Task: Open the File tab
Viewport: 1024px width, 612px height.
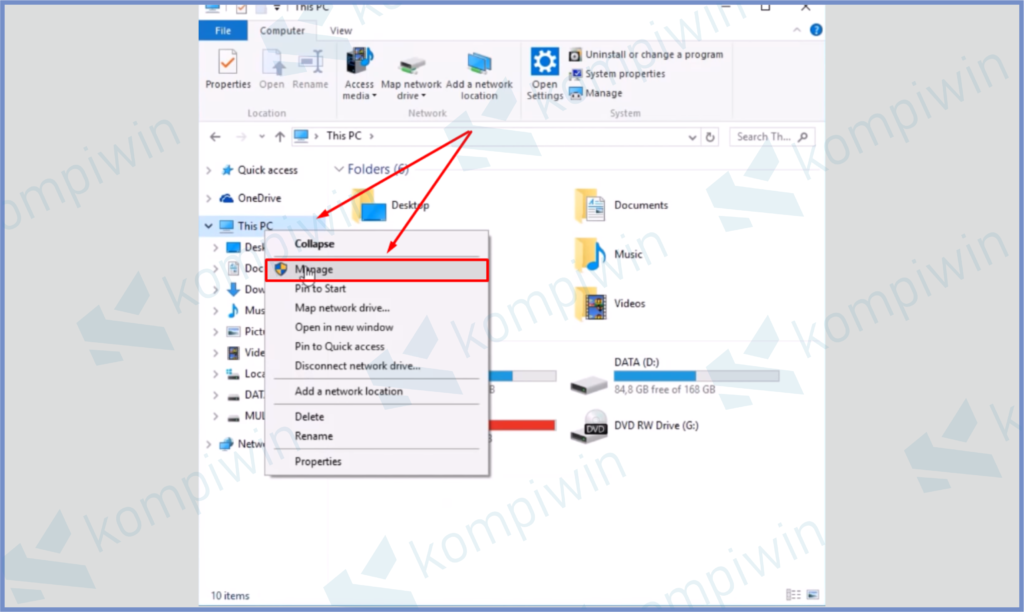Action: pyautogui.click(x=223, y=31)
